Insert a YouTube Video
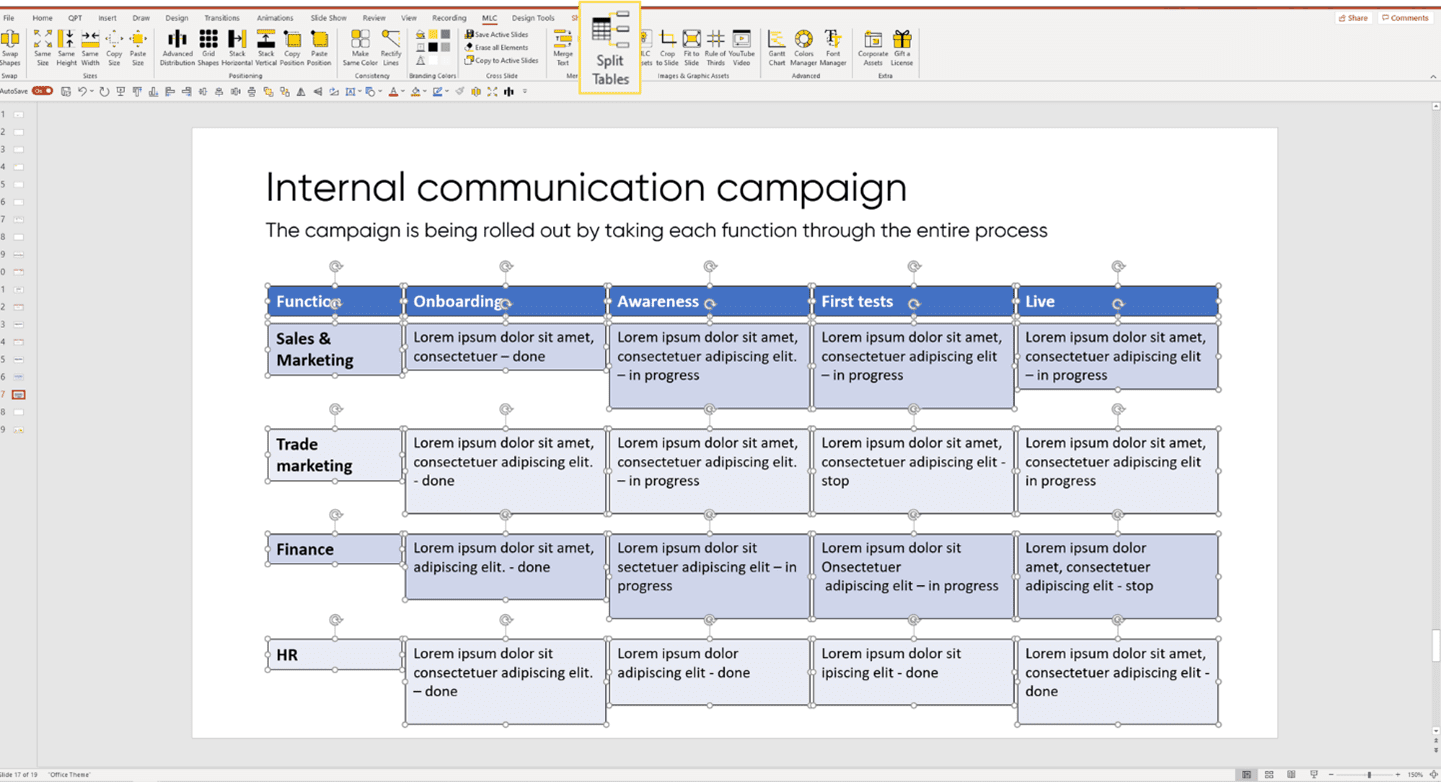Screen dimensions: 1441x782 coord(741,47)
